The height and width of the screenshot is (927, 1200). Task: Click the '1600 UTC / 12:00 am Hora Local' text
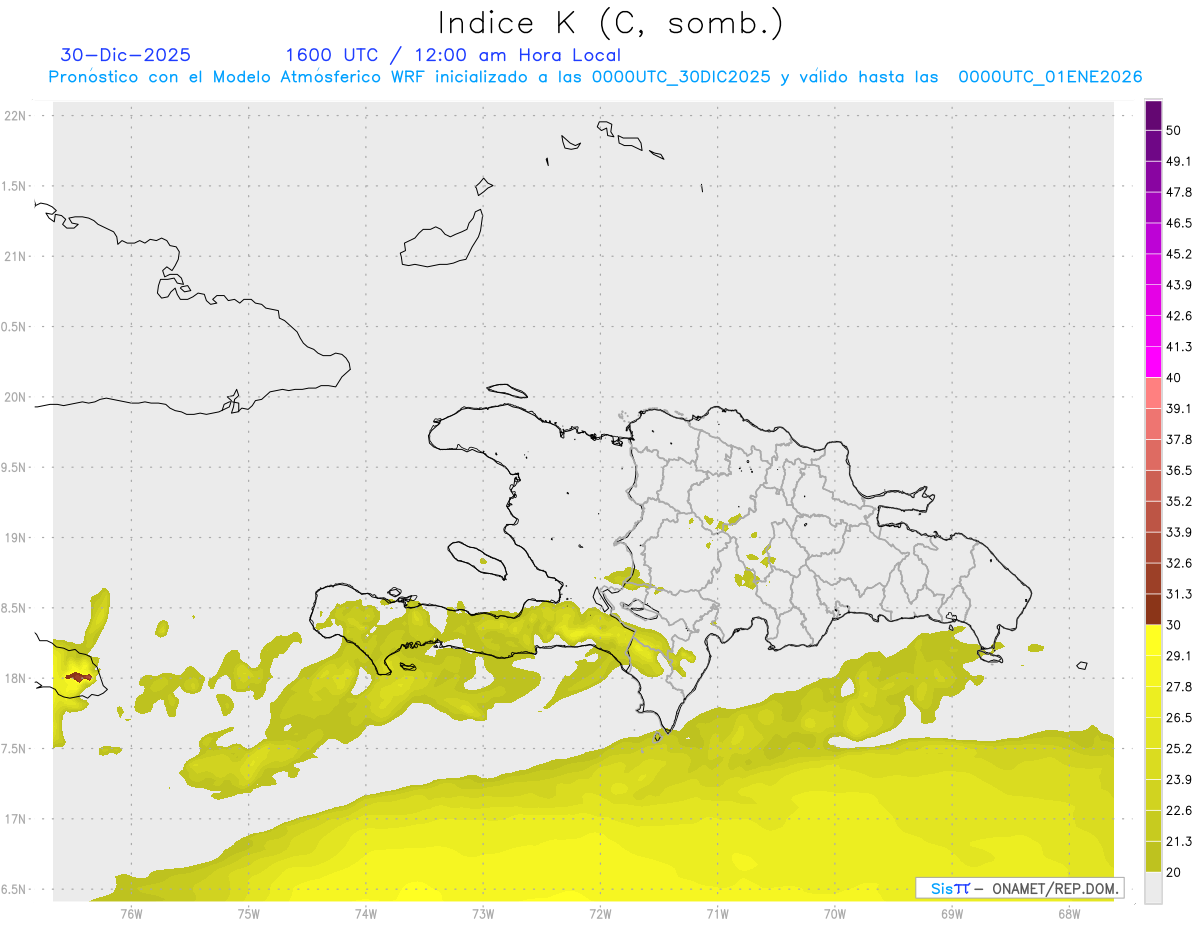click(x=453, y=55)
